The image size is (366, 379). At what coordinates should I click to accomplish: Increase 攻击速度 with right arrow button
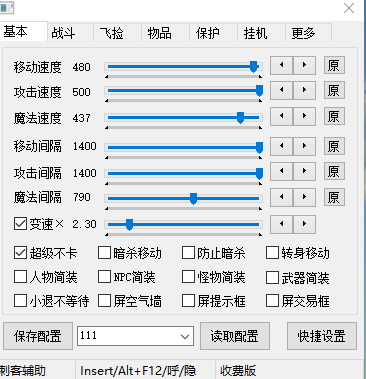[304, 90]
